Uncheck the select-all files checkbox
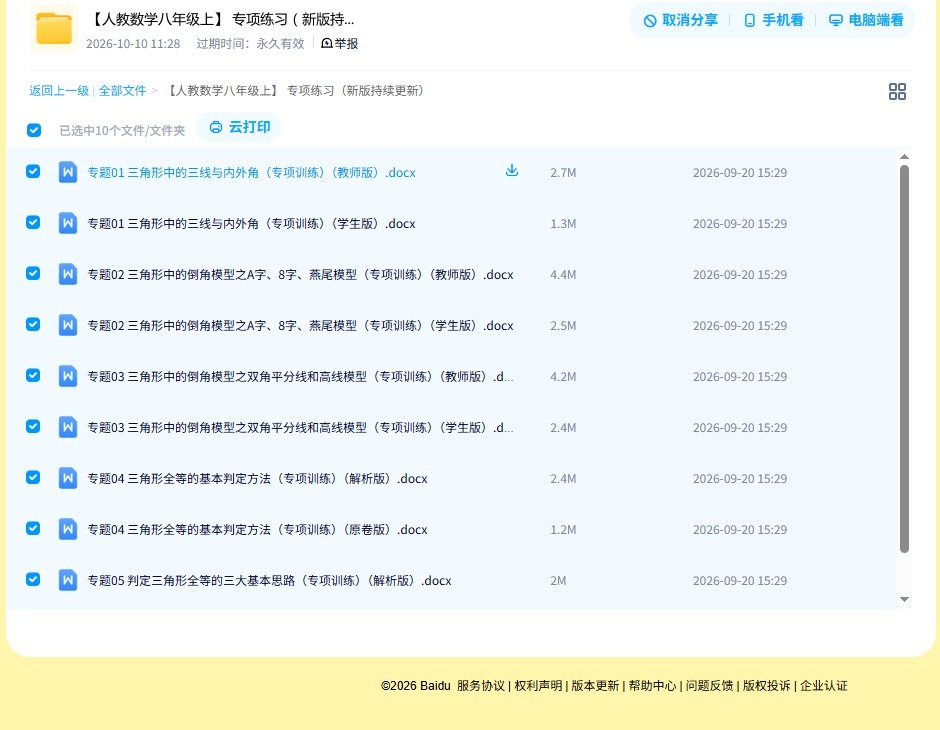The width and height of the screenshot is (940, 730). (34, 130)
